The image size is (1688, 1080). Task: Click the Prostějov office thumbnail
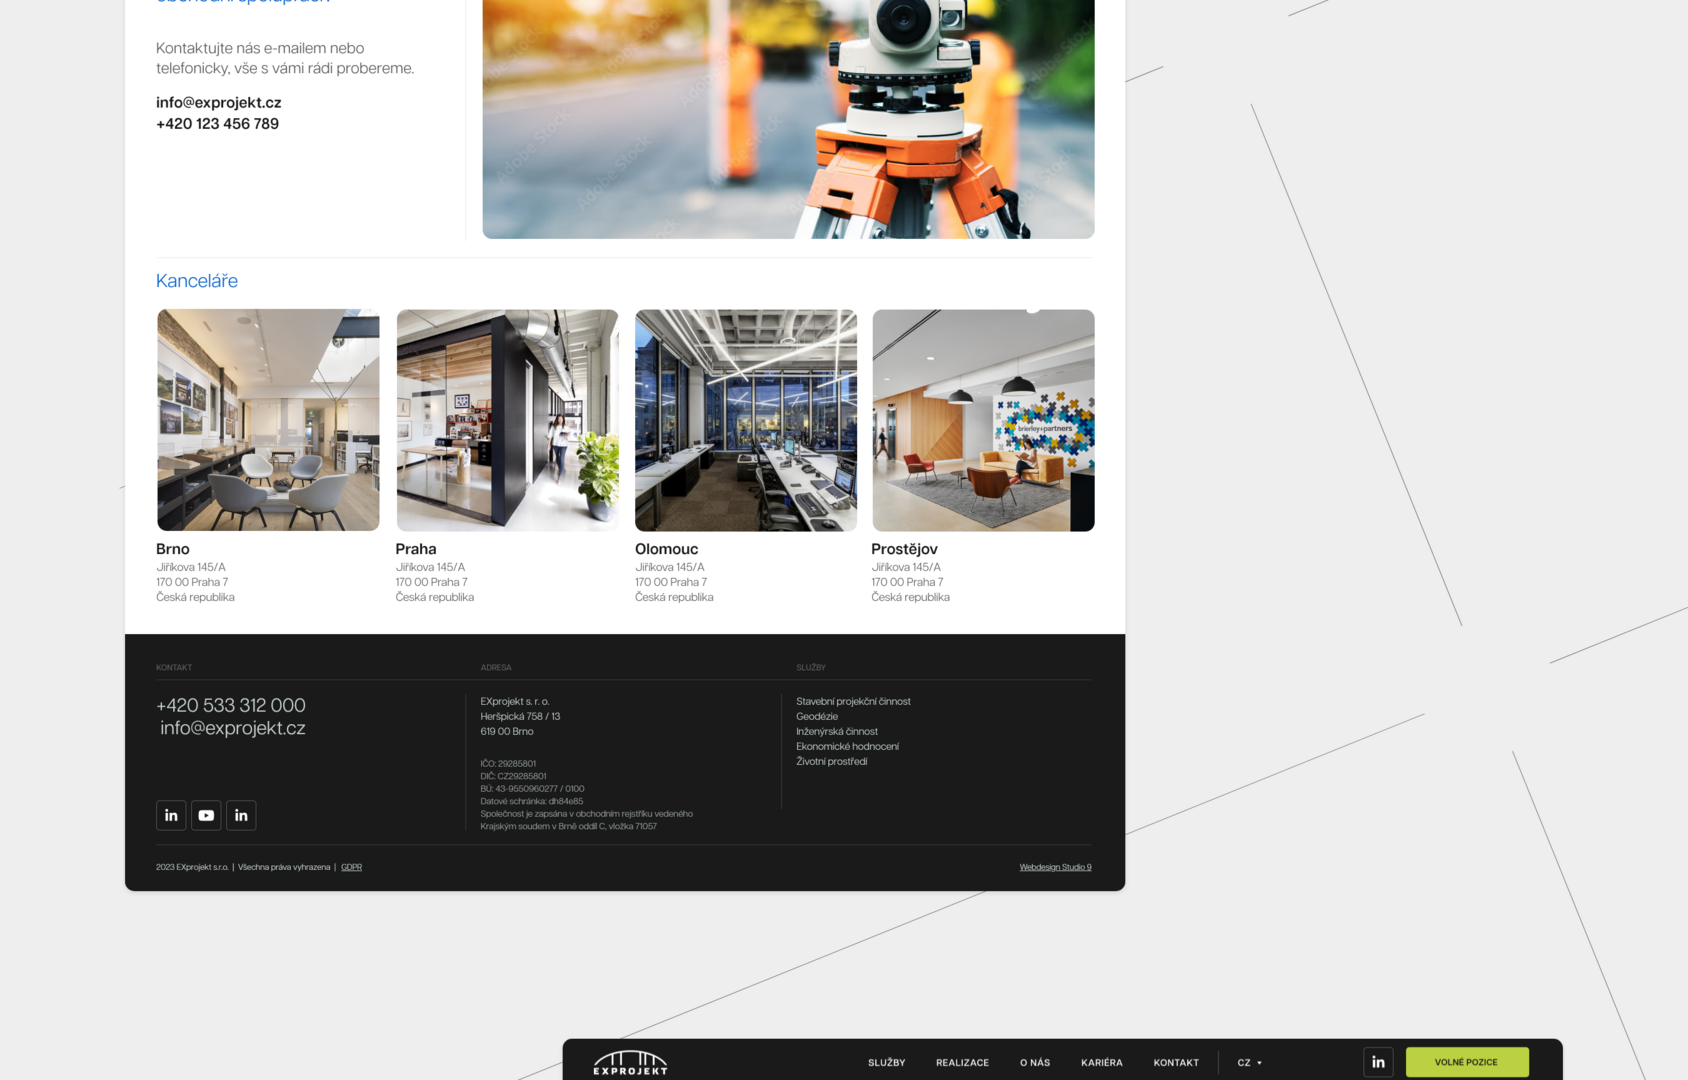(983, 420)
